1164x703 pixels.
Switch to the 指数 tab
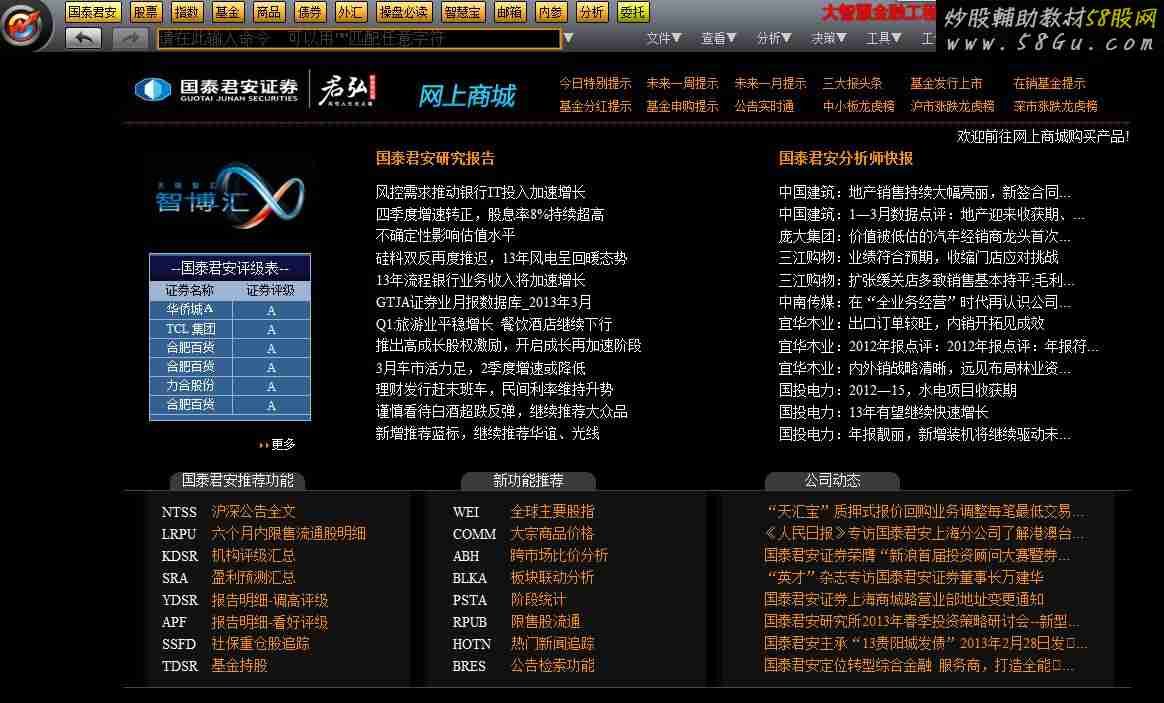[x=186, y=12]
